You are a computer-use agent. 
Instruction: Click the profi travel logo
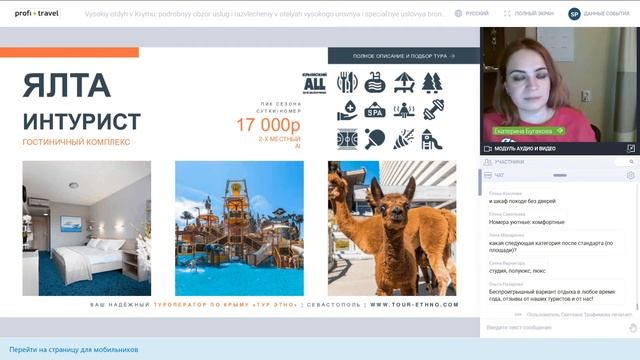37,13
